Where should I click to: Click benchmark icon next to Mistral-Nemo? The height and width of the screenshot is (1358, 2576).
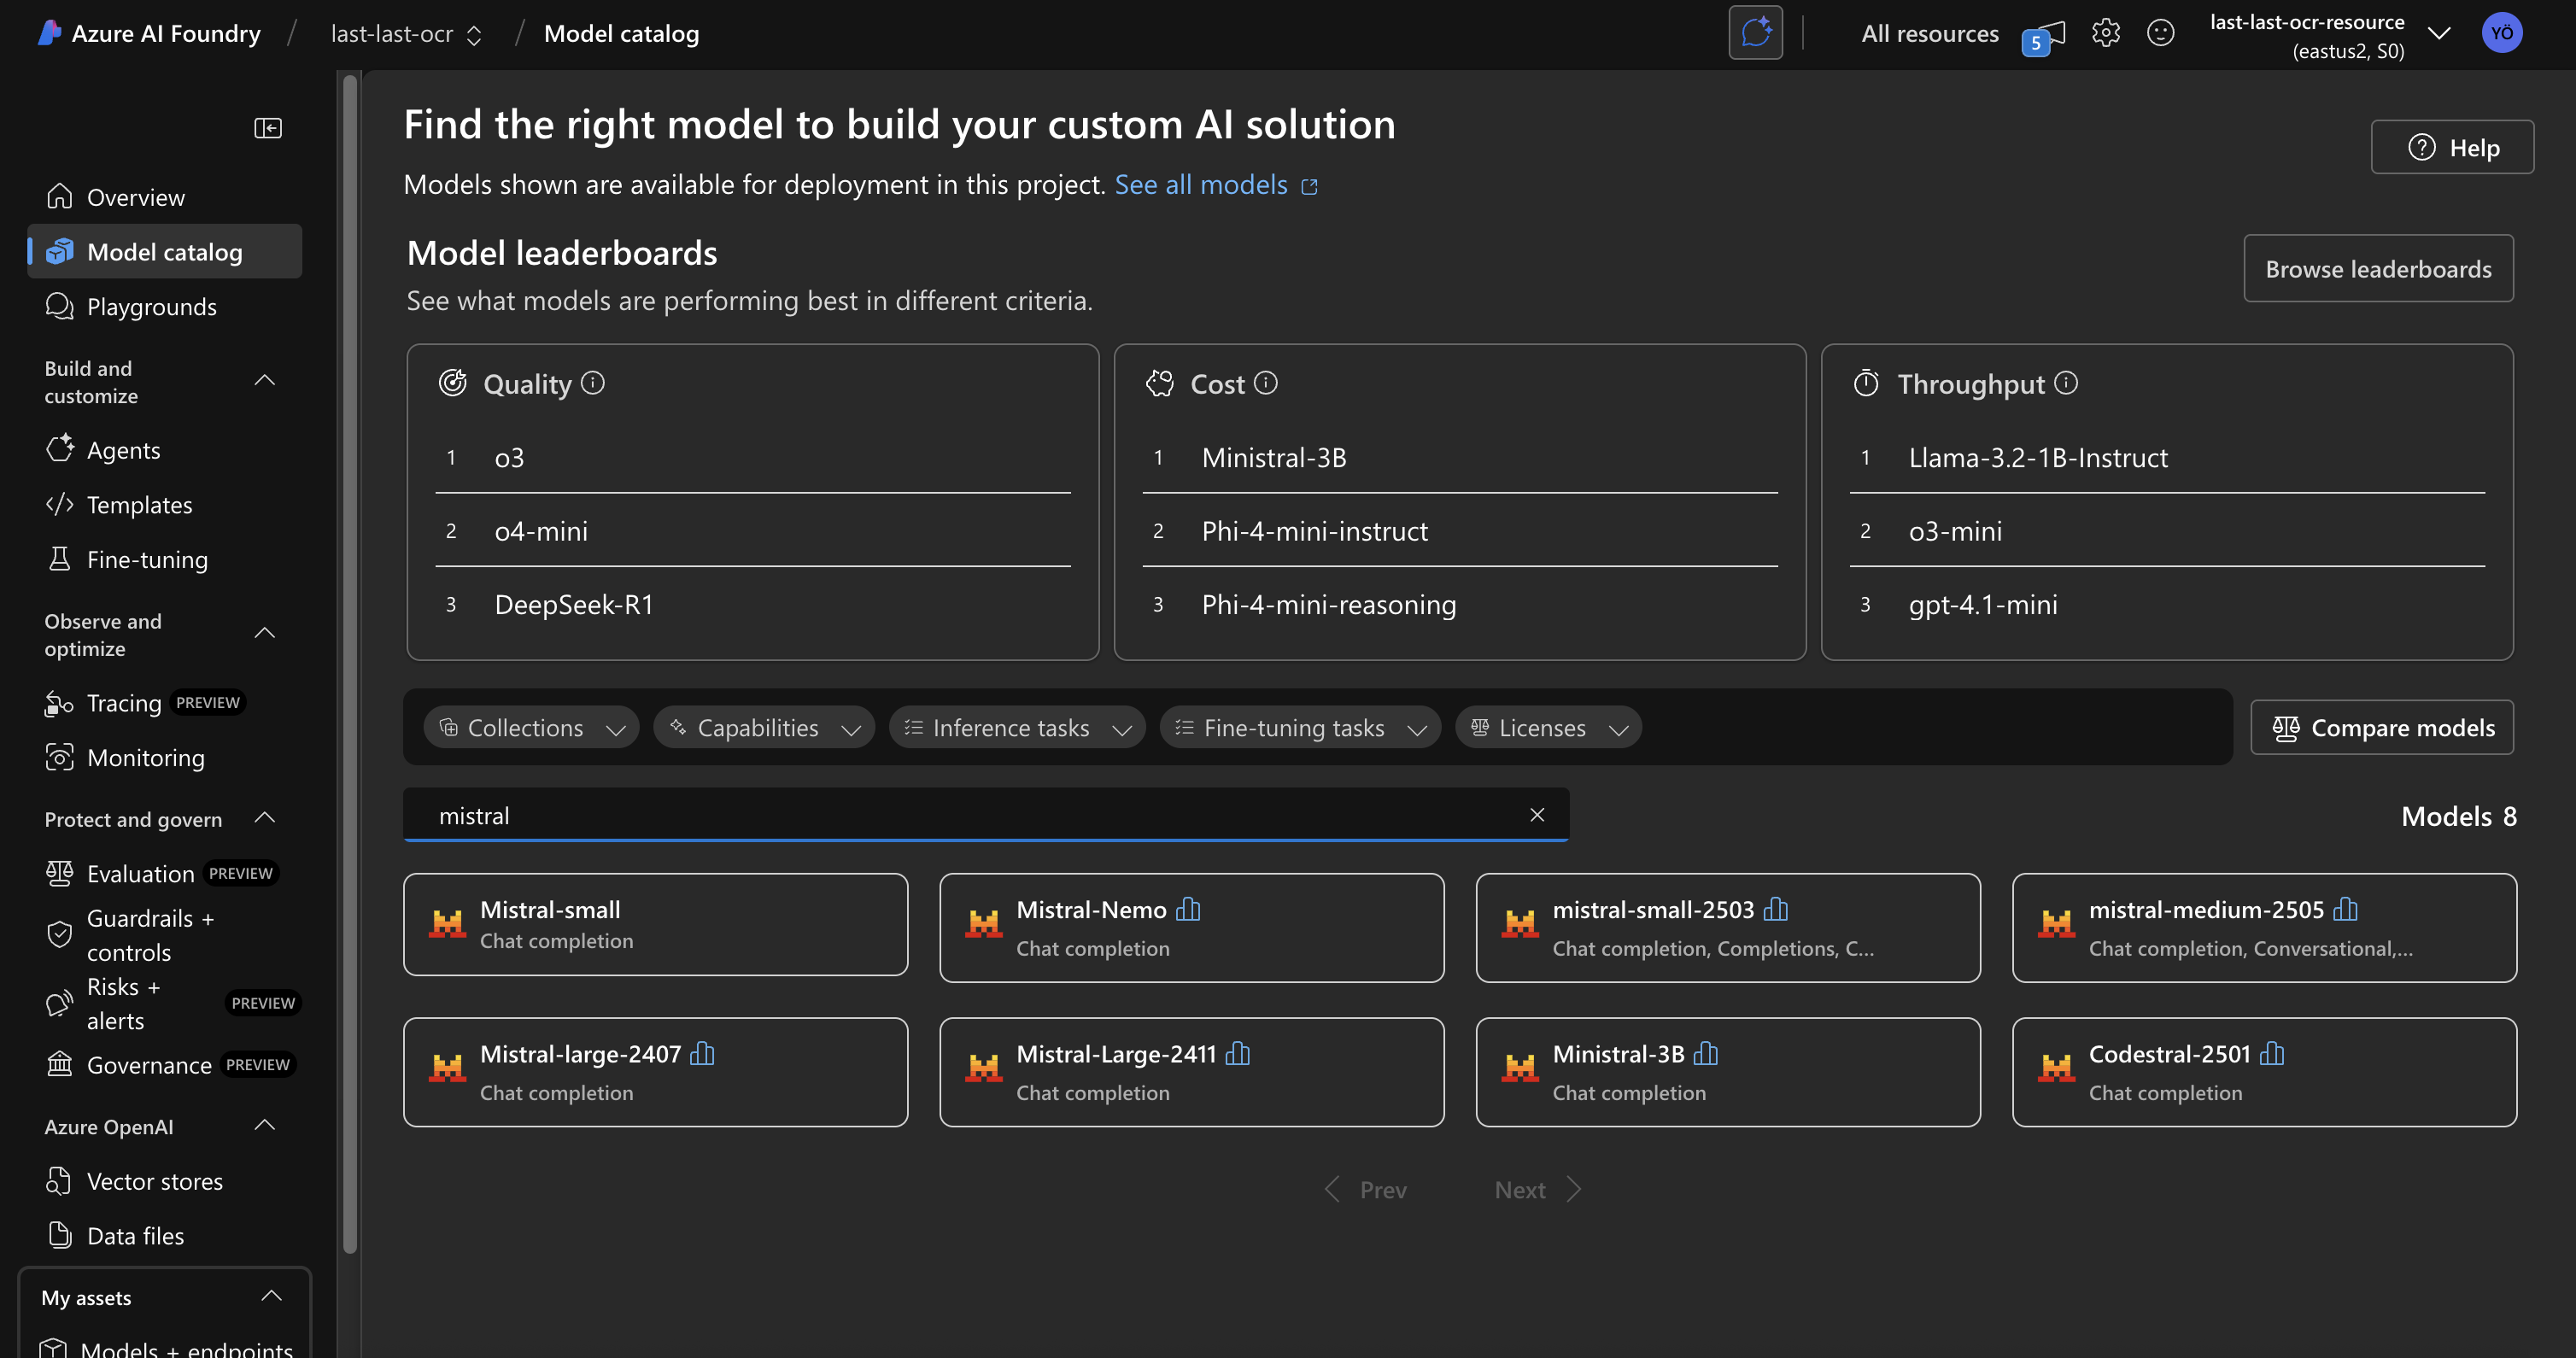(1188, 909)
